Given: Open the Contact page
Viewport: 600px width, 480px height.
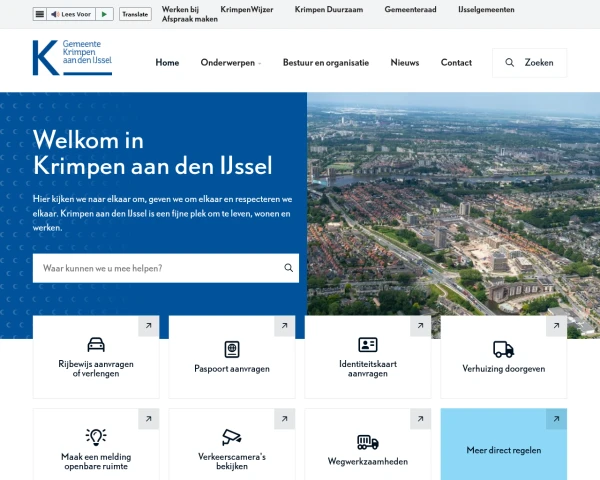Looking at the screenshot, I should pyautogui.click(x=456, y=62).
